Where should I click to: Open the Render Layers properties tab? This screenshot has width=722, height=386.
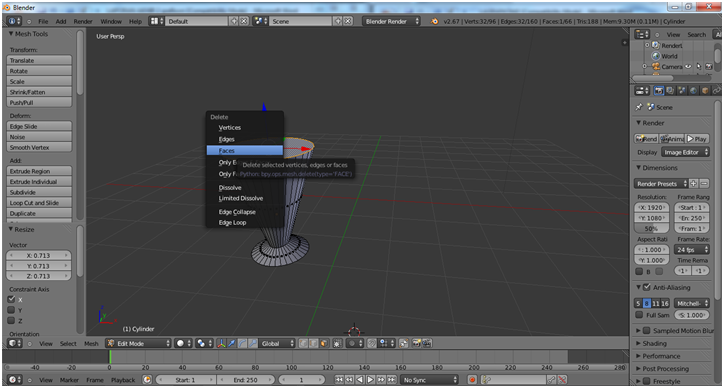[x=670, y=90]
